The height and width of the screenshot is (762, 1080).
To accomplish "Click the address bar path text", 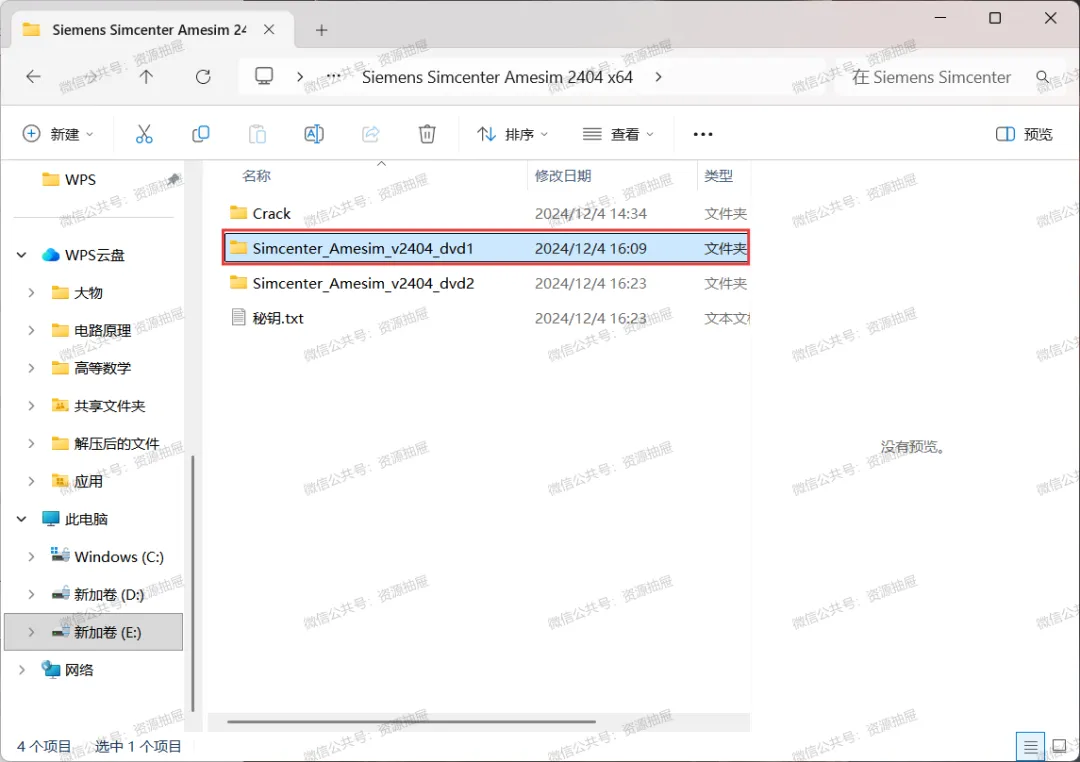I will coord(497,76).
